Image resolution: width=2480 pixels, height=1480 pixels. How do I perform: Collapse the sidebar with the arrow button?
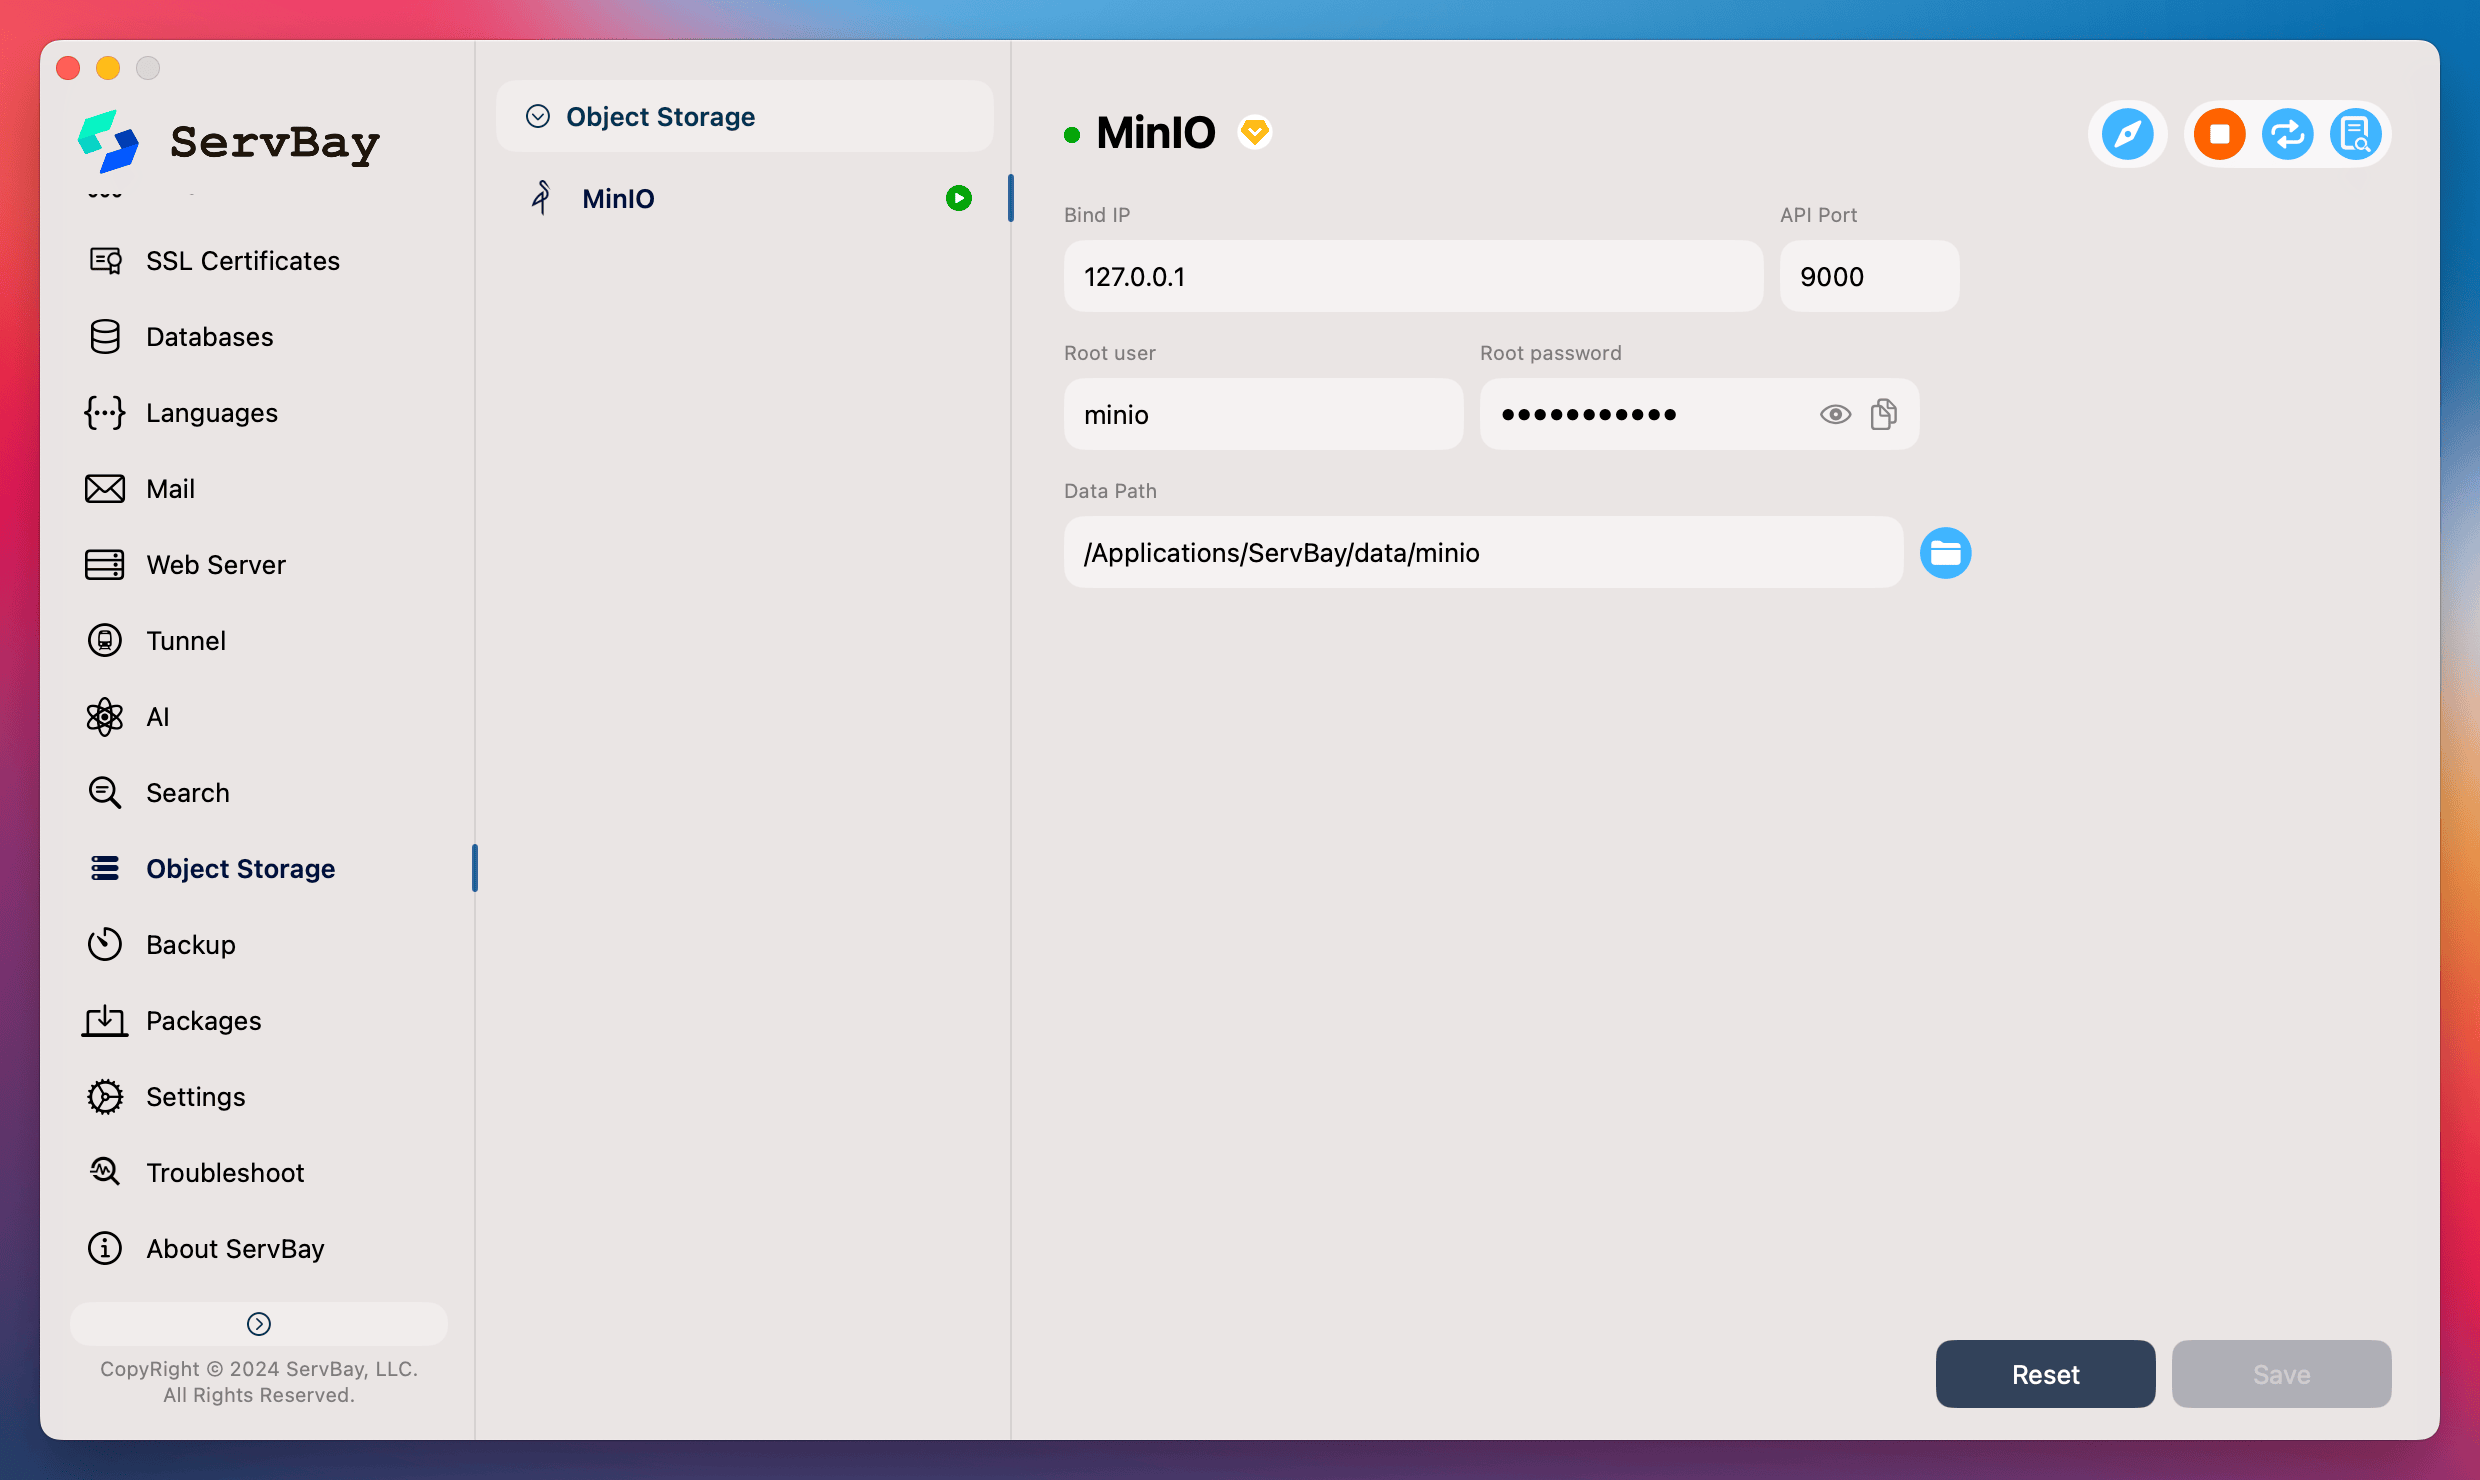[259, 1324]
